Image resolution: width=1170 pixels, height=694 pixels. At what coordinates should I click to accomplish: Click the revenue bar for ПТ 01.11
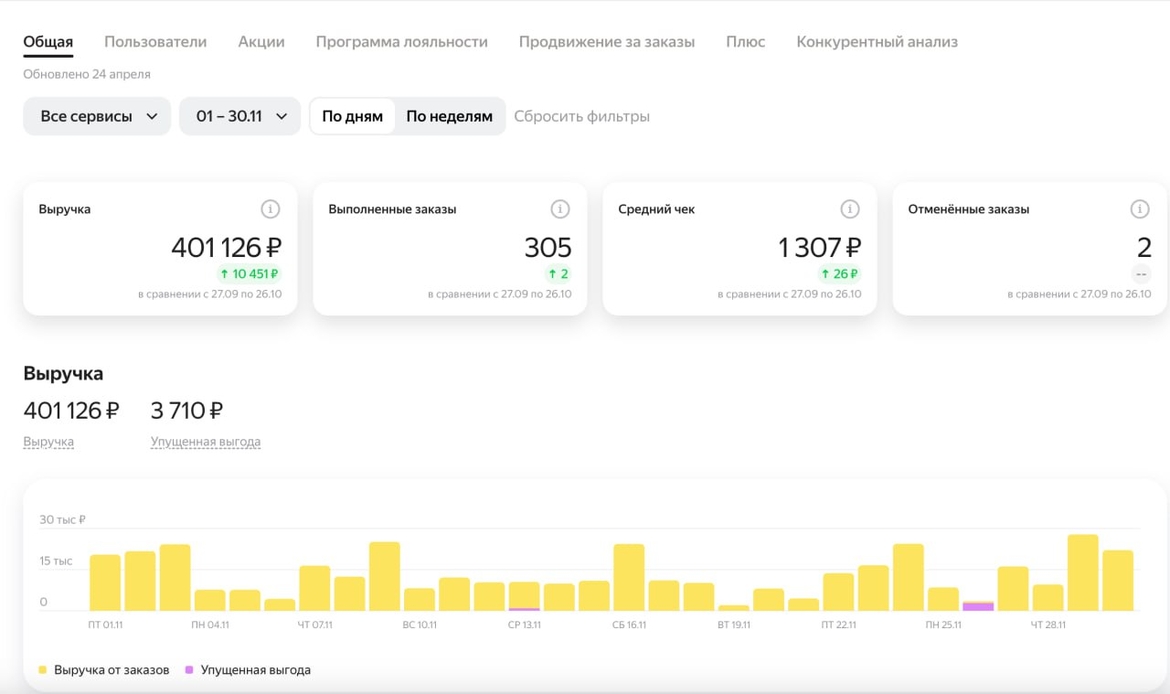(x=105, y=583)
